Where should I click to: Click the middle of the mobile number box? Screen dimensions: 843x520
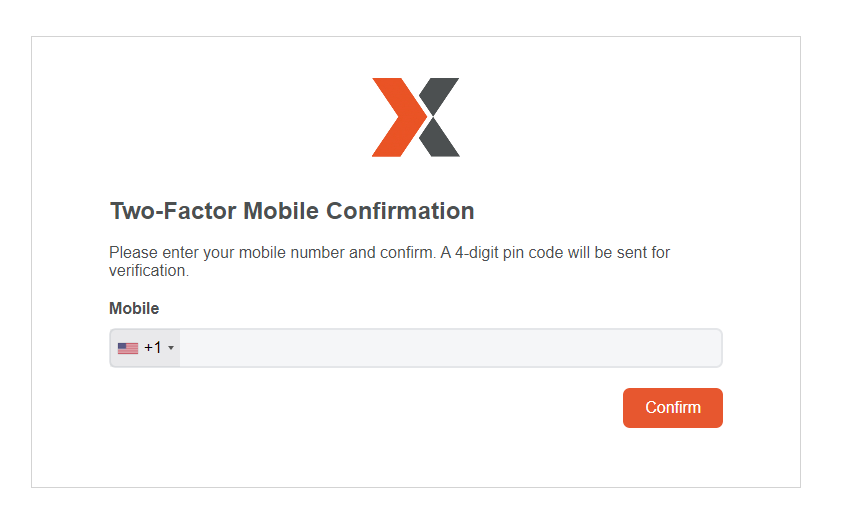450,348
